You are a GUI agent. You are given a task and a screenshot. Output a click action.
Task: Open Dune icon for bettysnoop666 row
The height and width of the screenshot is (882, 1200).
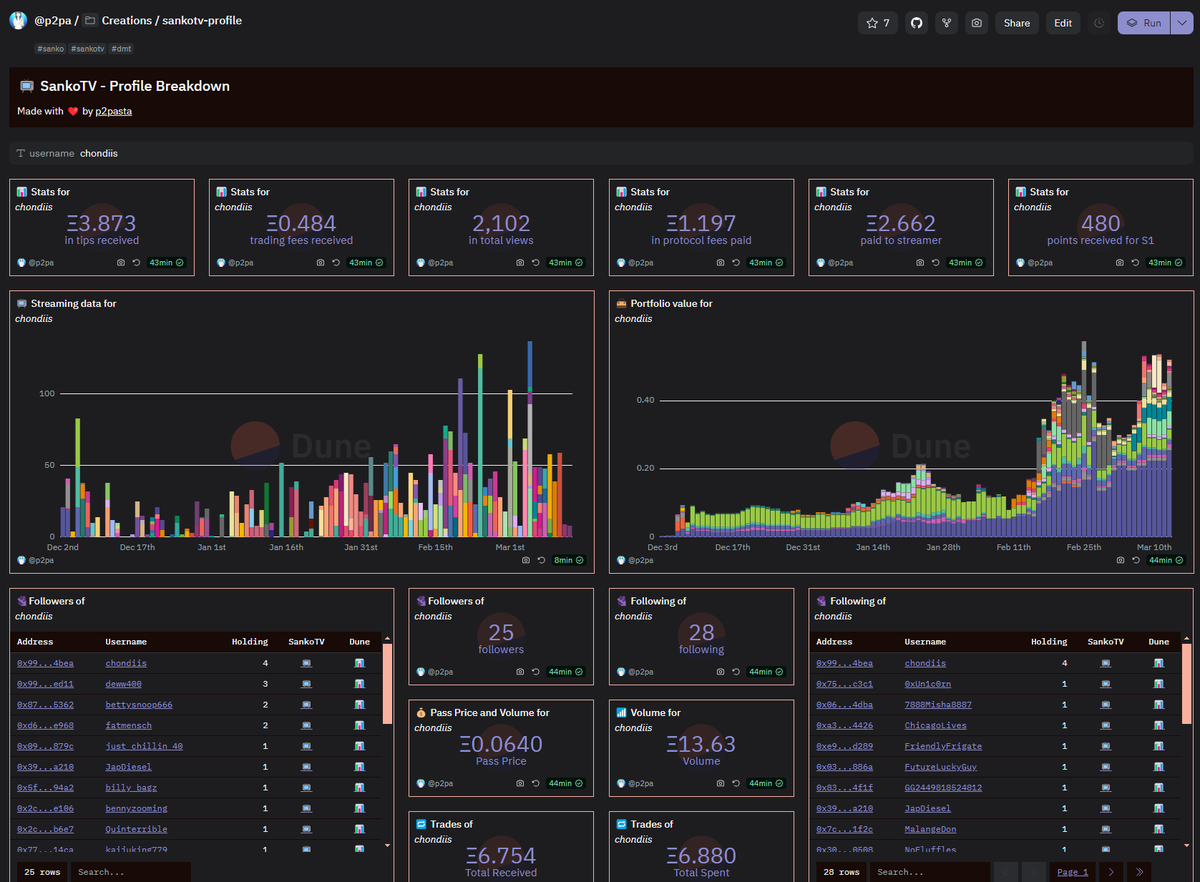(x=359, y=704)
